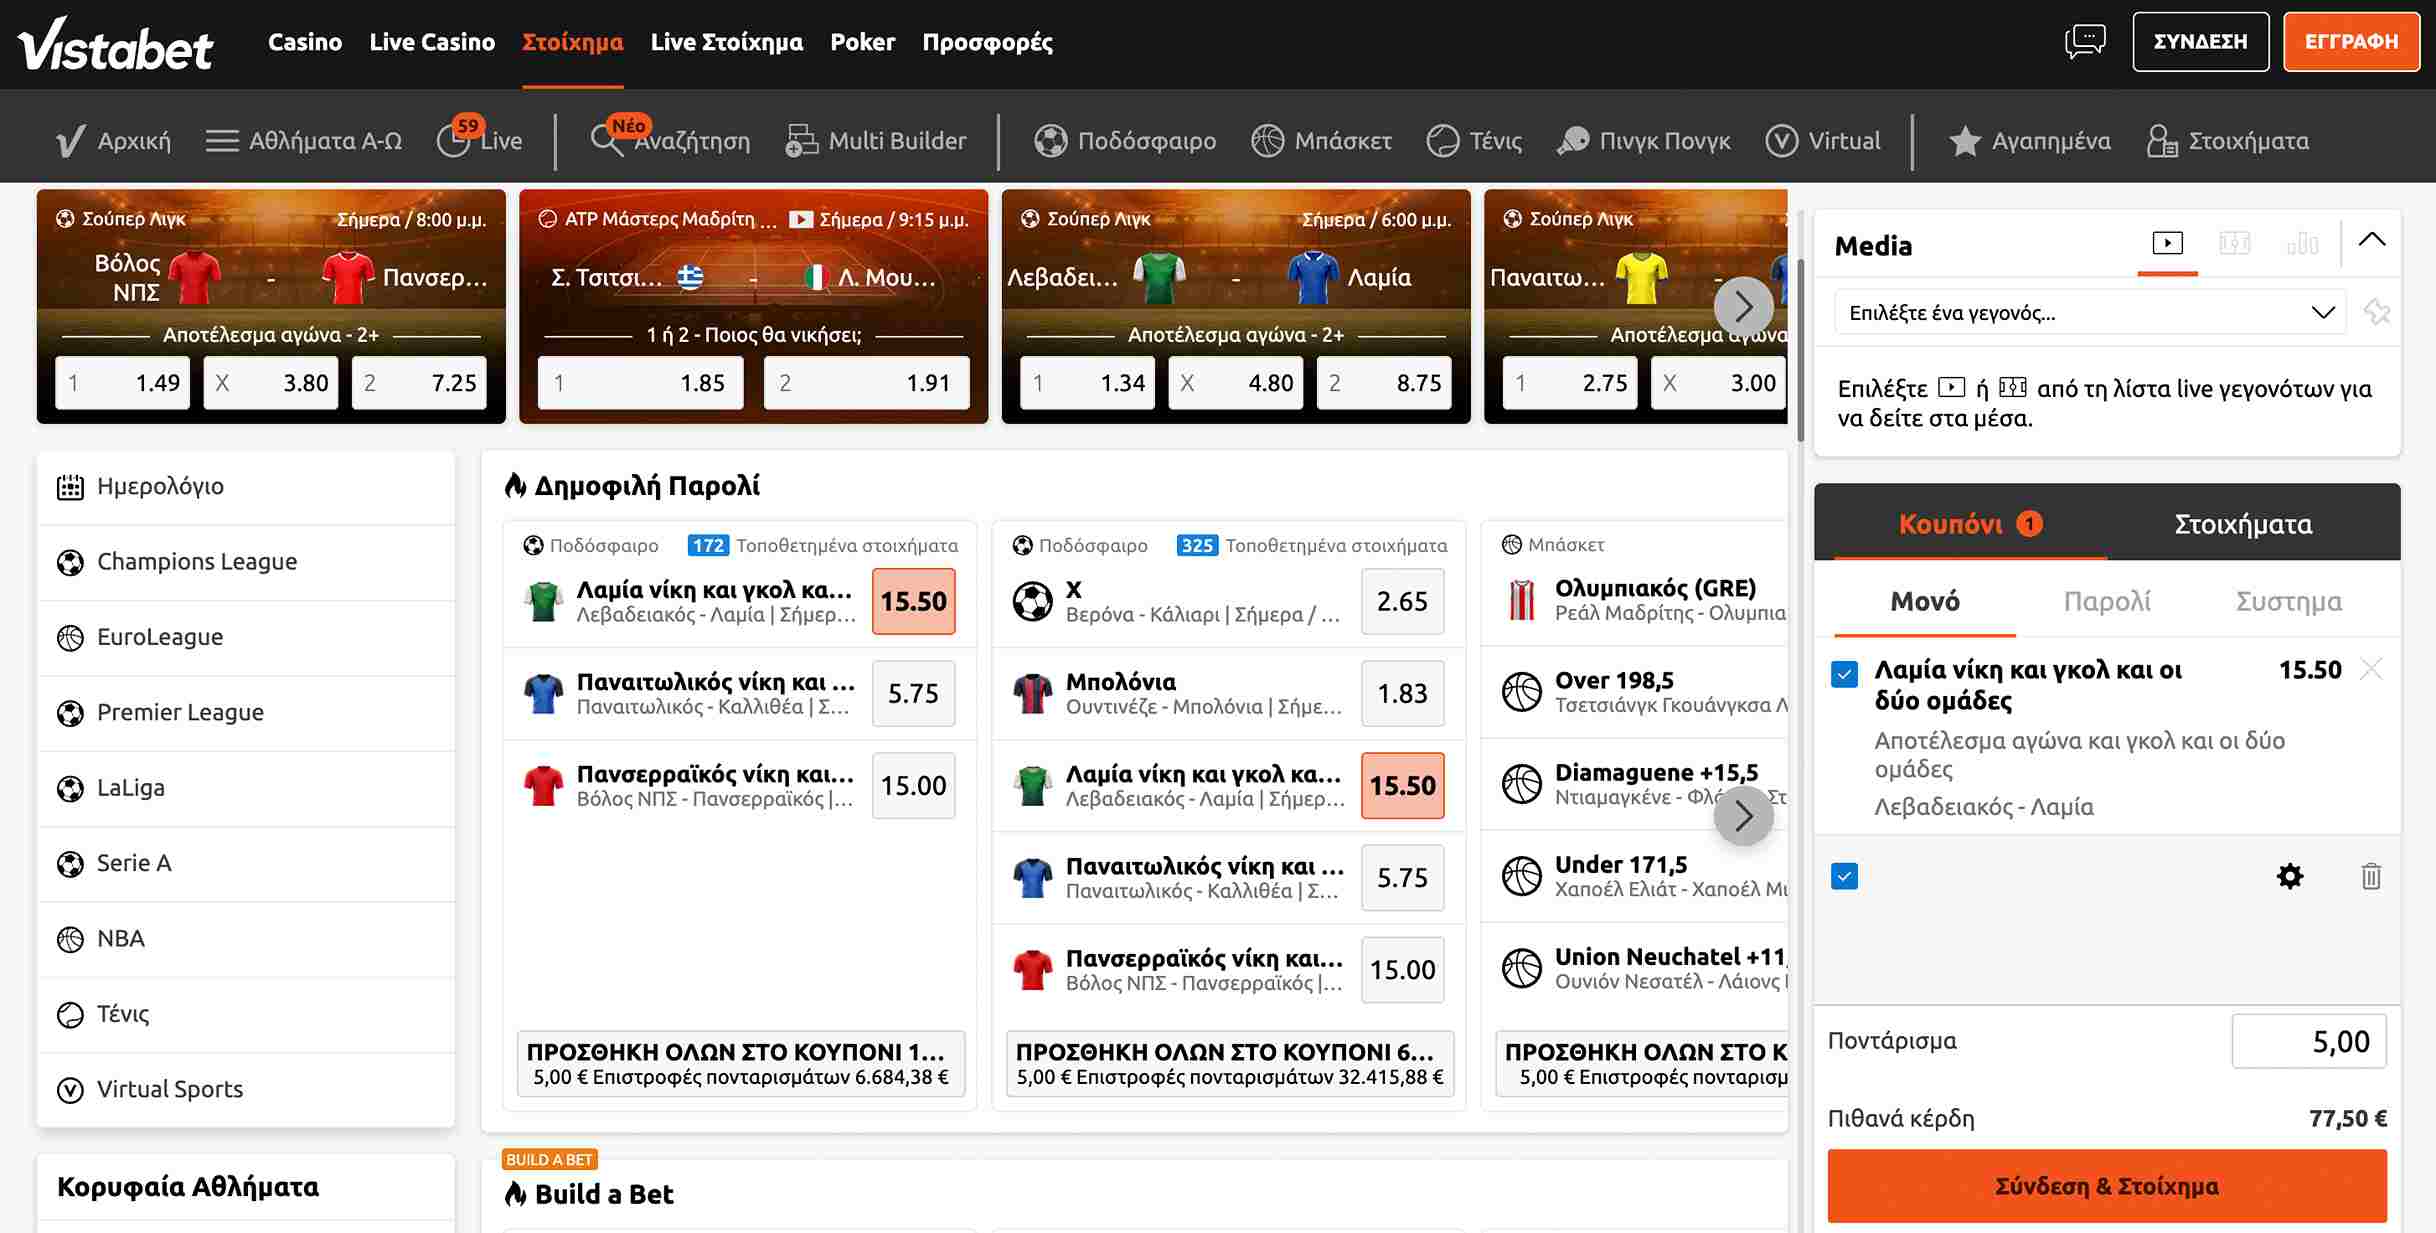Open Champions League in sidebar
The image size is (2436, 1233).
pyautogui.click(x=246, y=562)
